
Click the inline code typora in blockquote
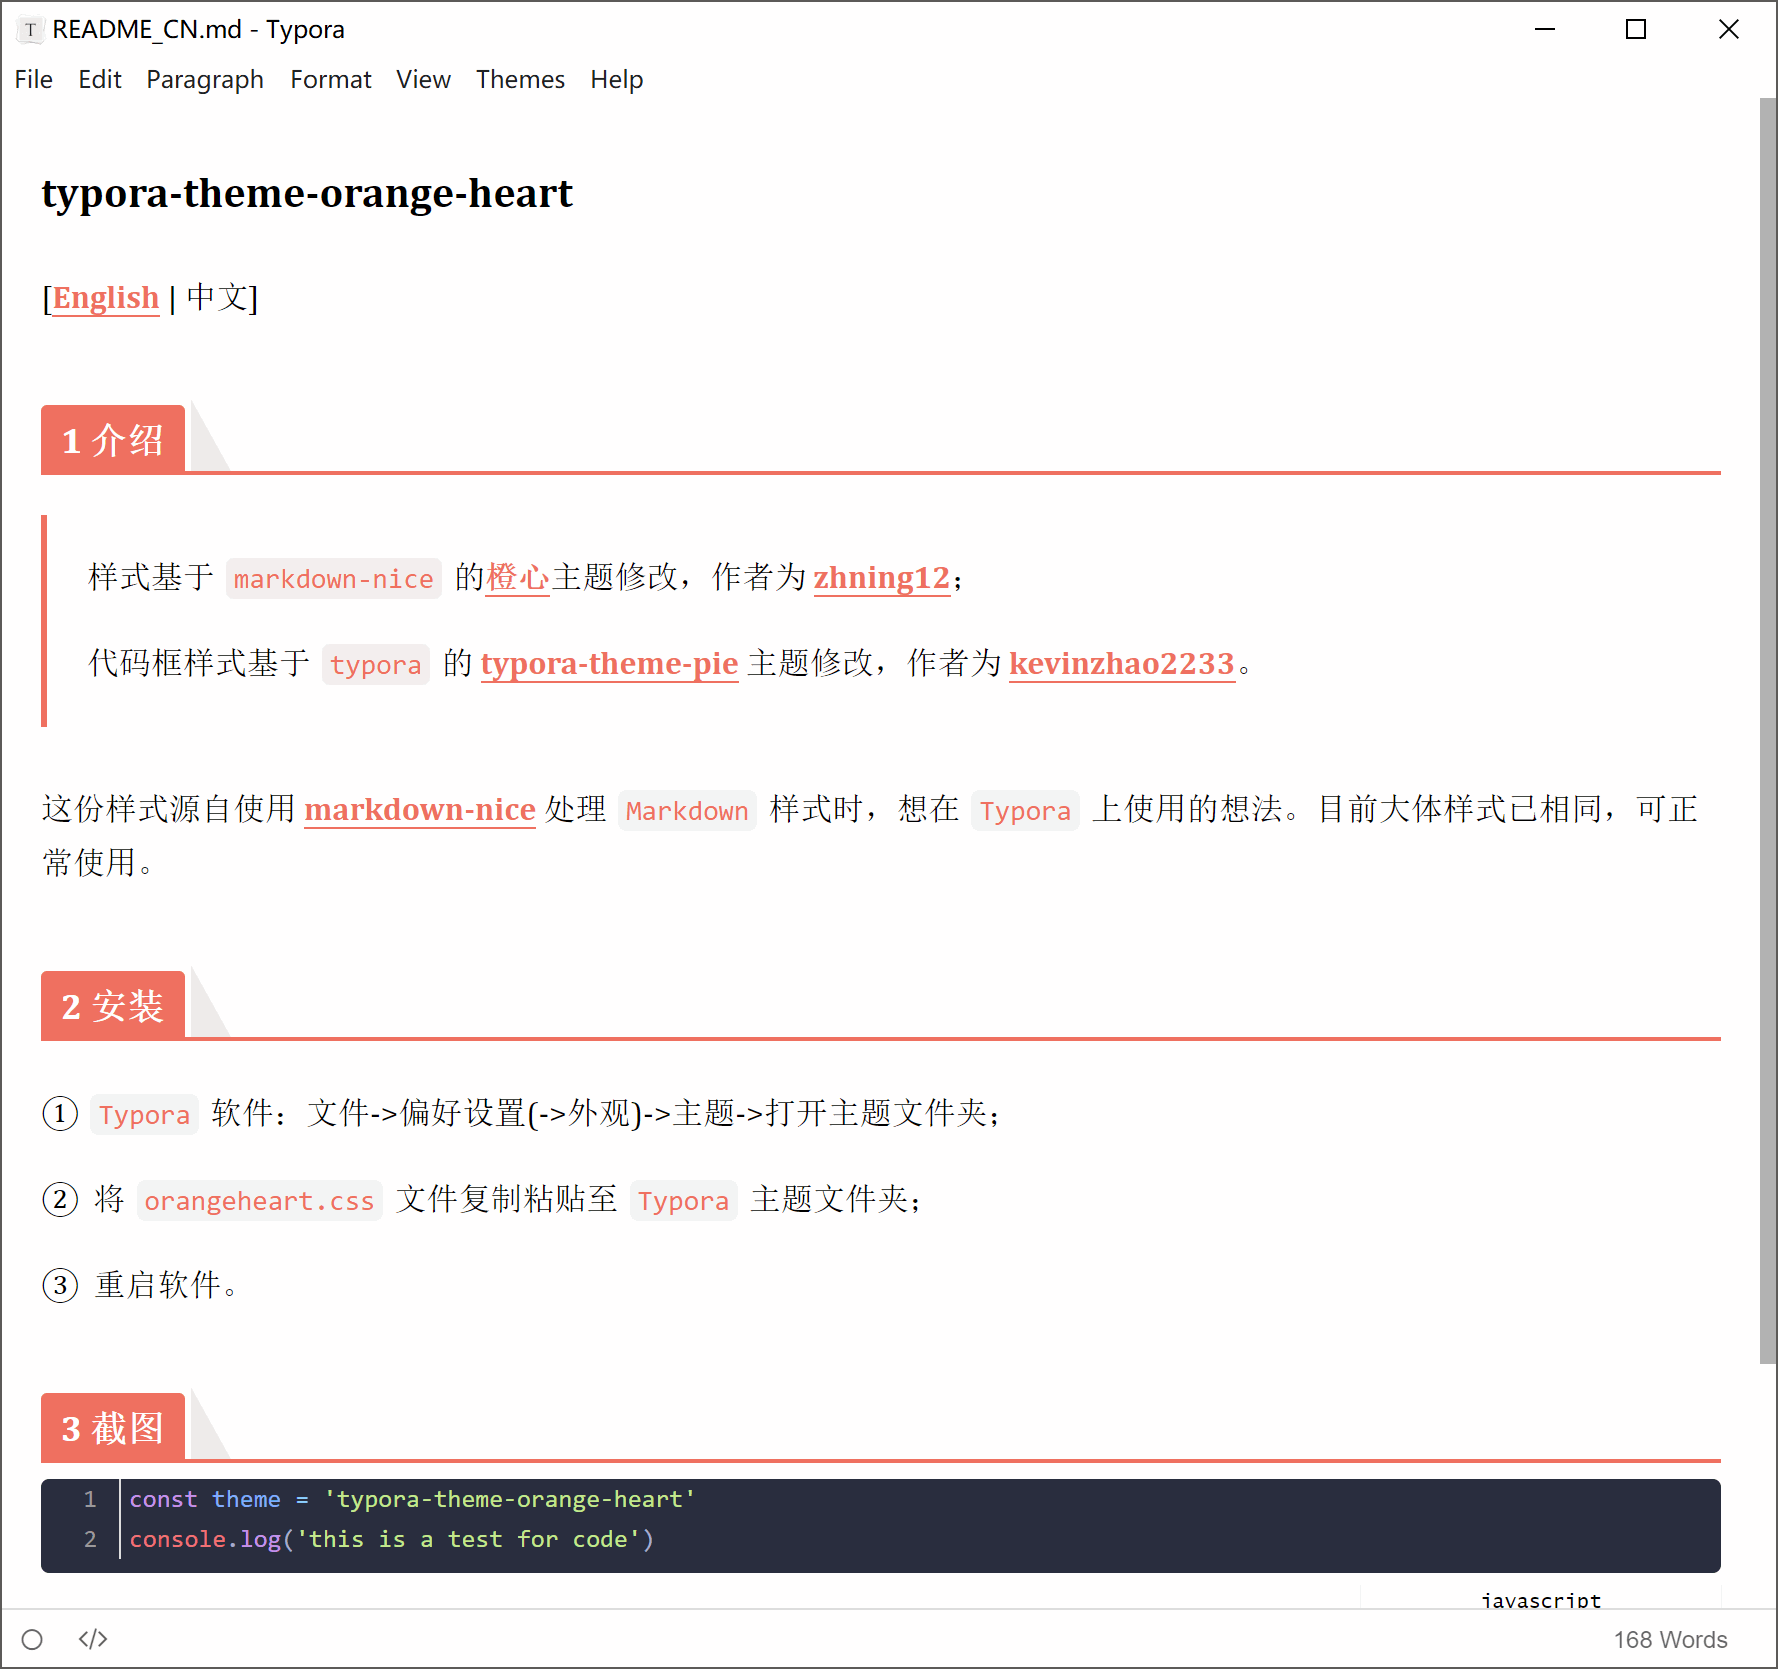[x=376, y=665]
